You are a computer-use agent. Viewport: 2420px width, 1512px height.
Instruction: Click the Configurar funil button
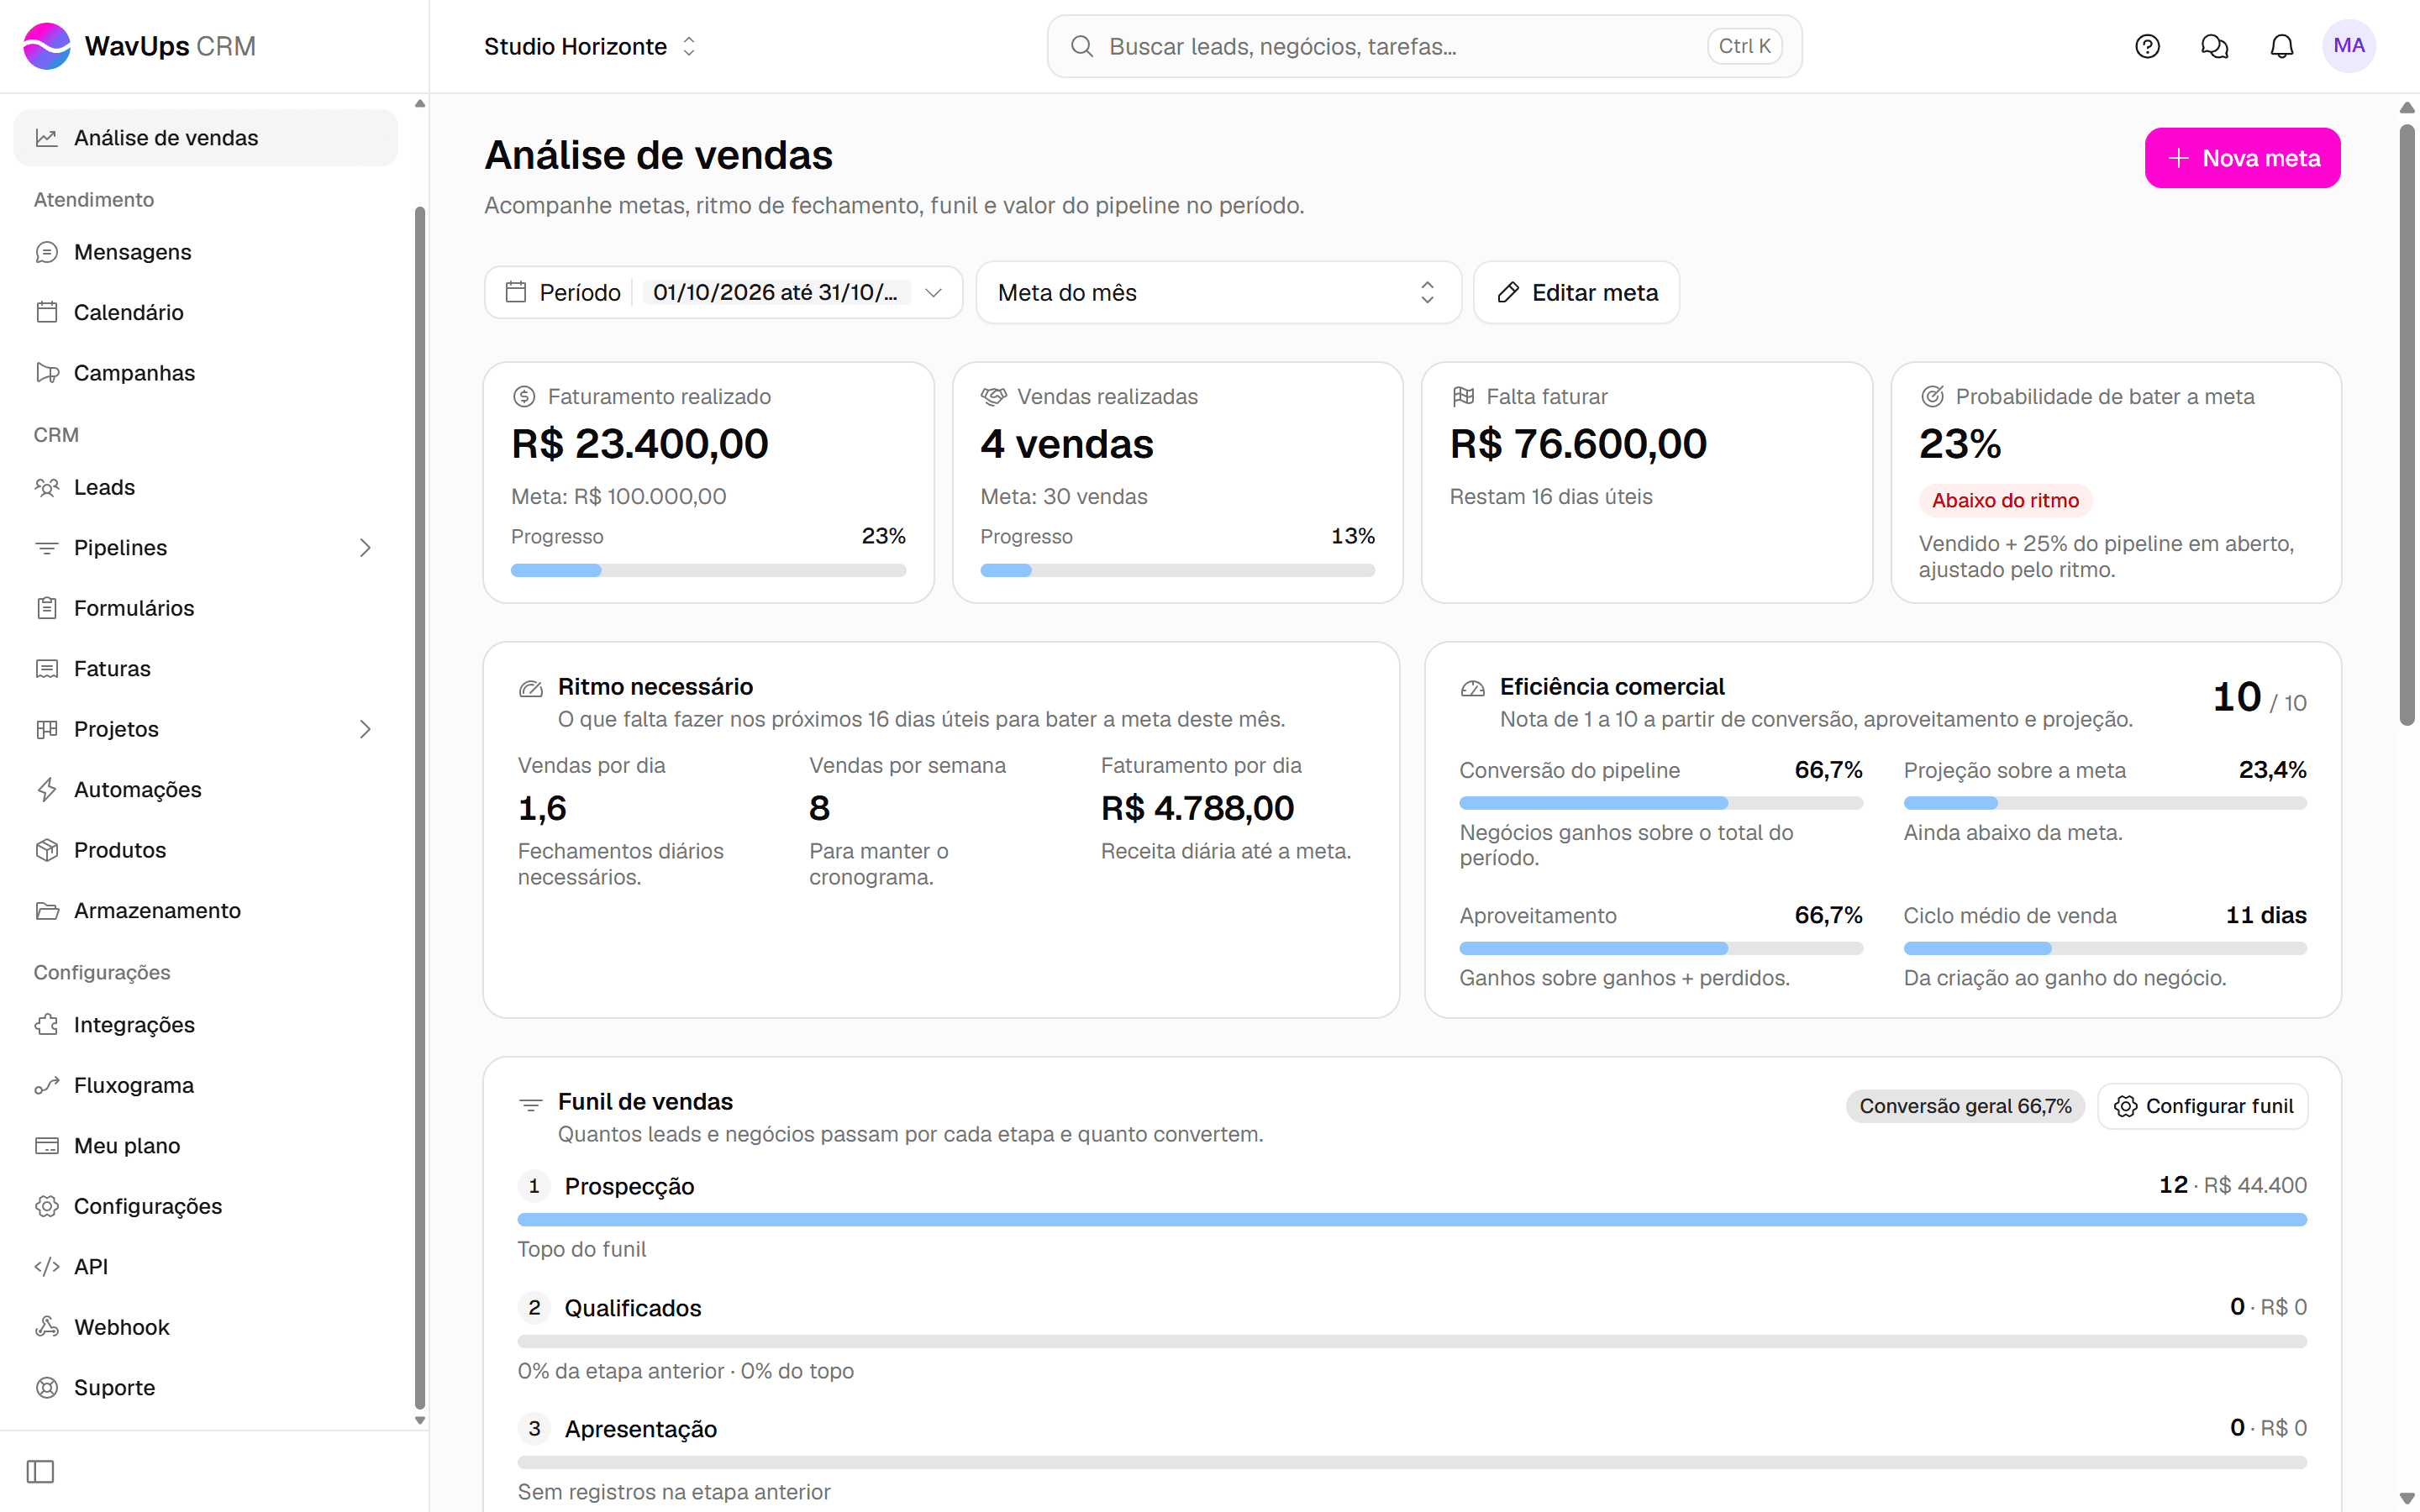pyautogui.click(x=2202, y=1106)
